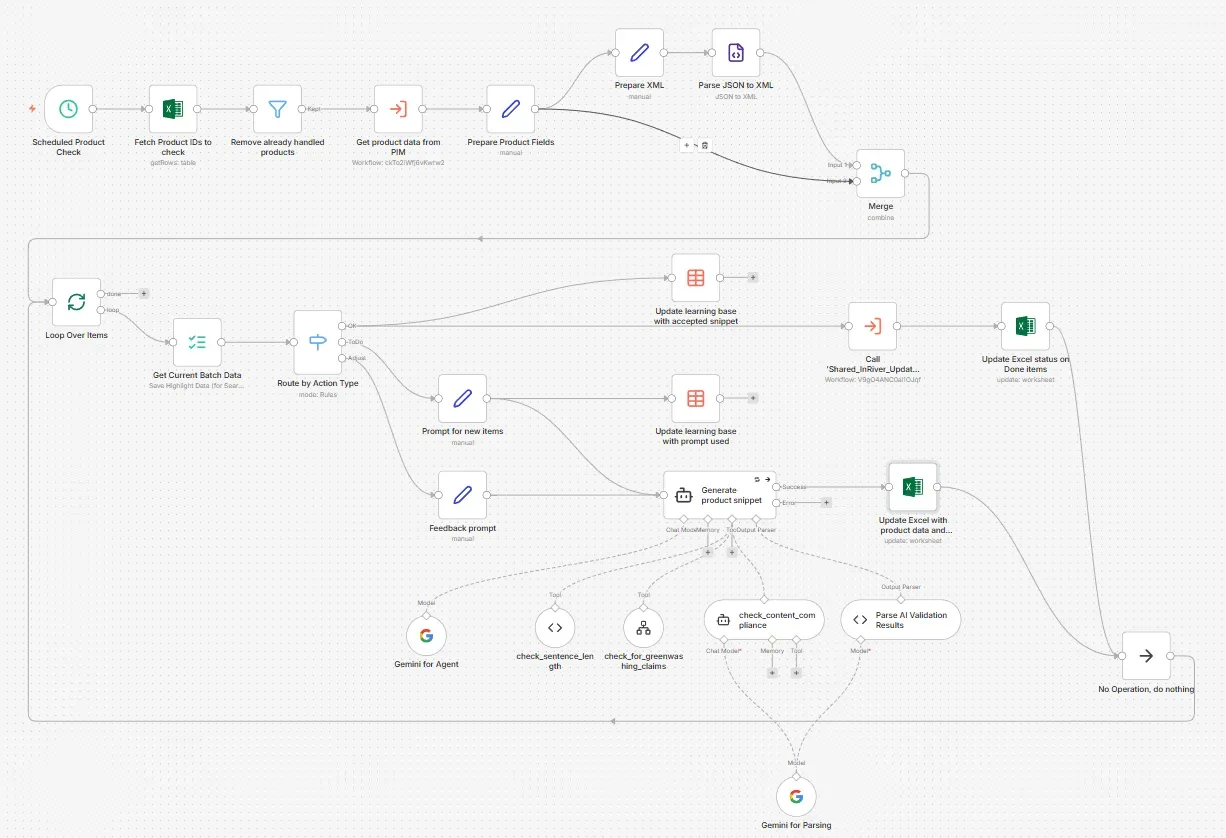Click the Get product data from PIM node

click(x=398, y=110)
